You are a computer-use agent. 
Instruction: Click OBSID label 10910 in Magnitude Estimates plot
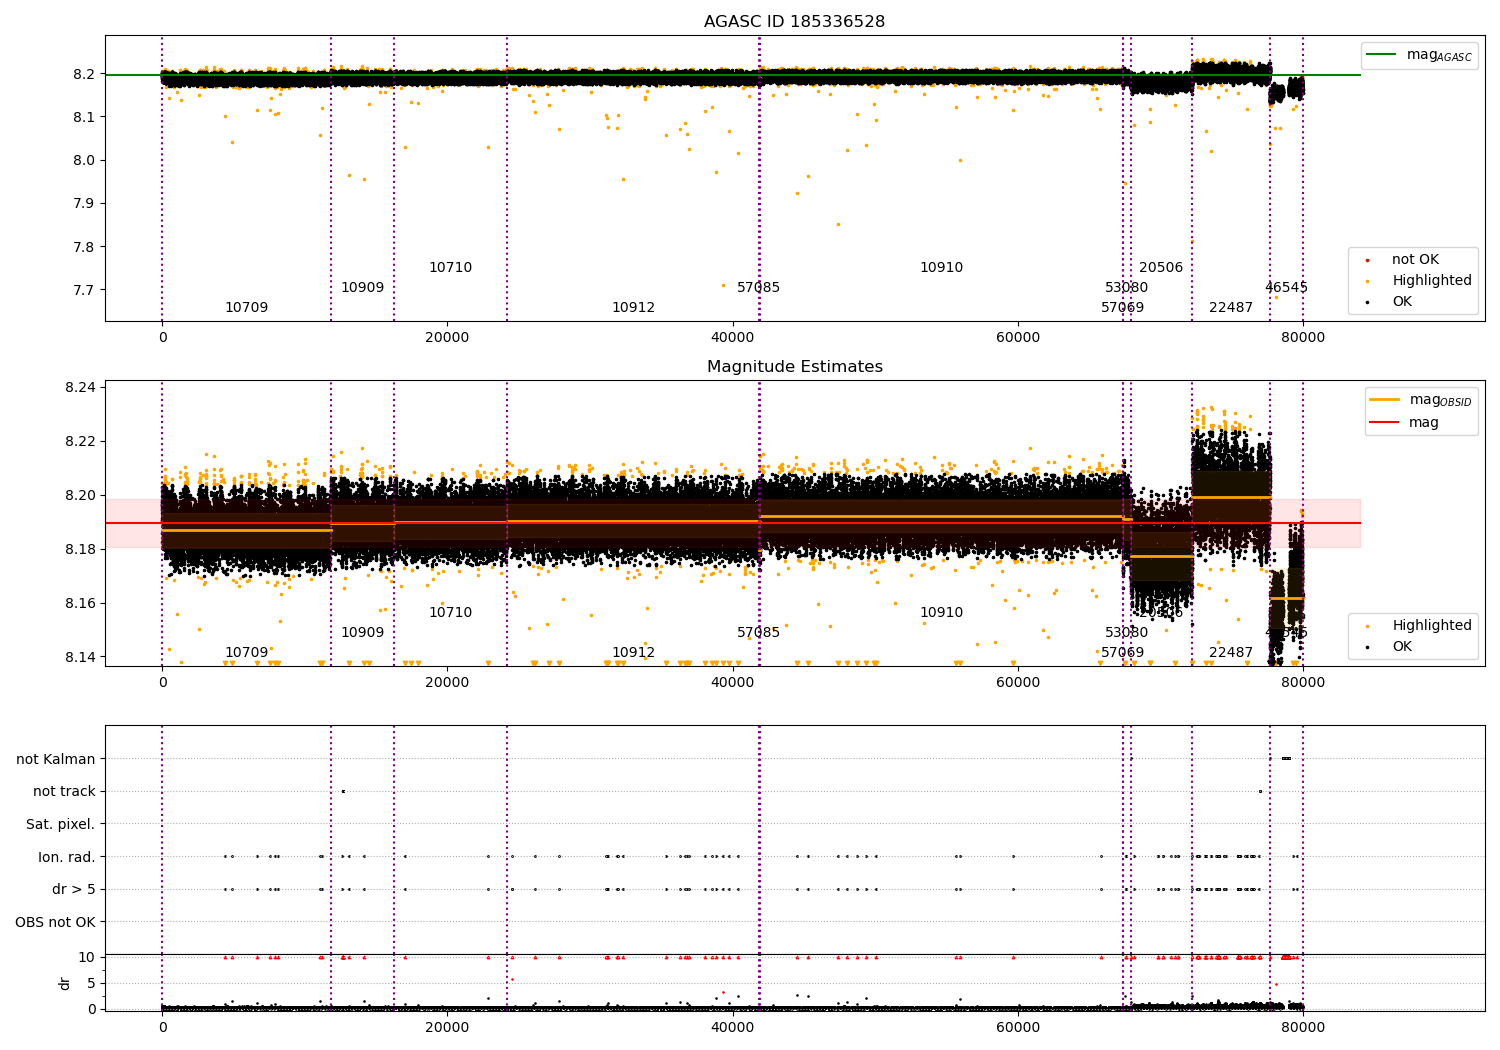click(x=941, y=612)
